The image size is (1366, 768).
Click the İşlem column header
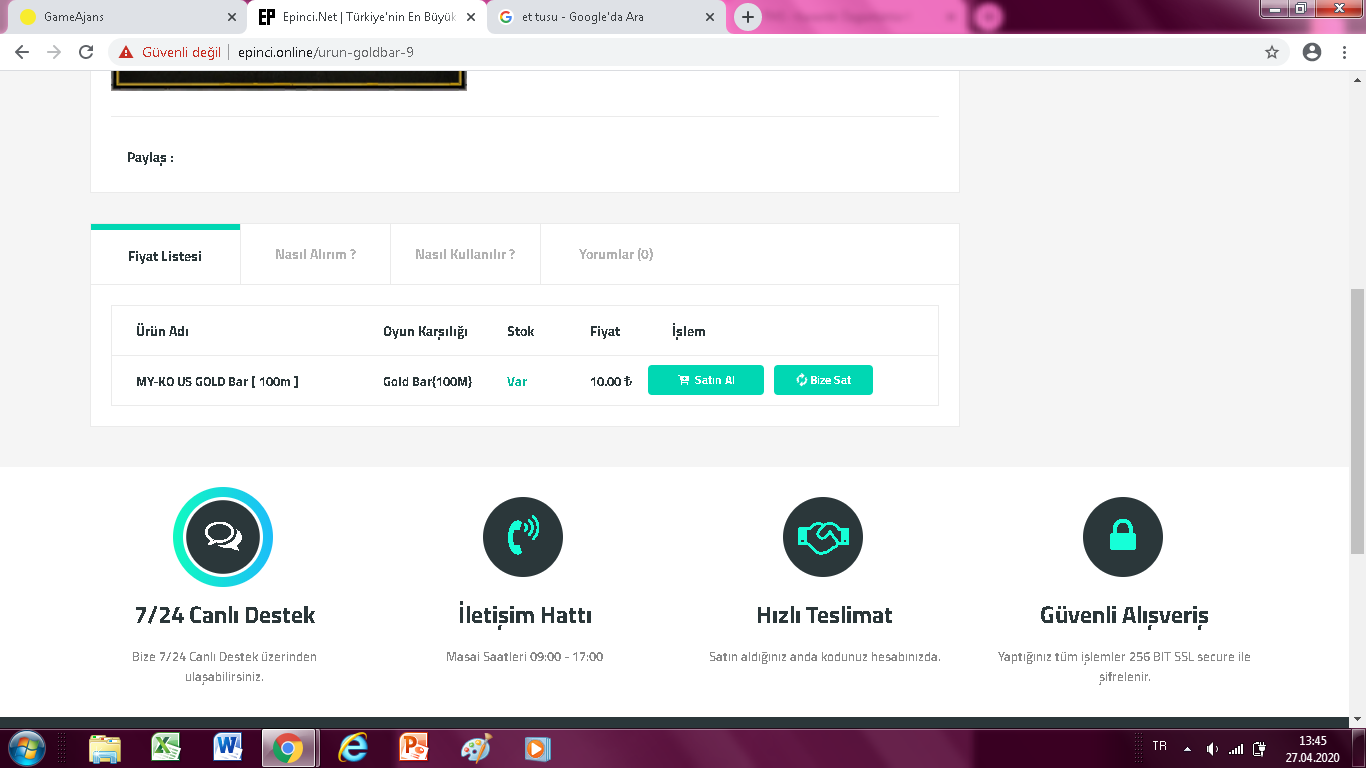click(689, 331)
